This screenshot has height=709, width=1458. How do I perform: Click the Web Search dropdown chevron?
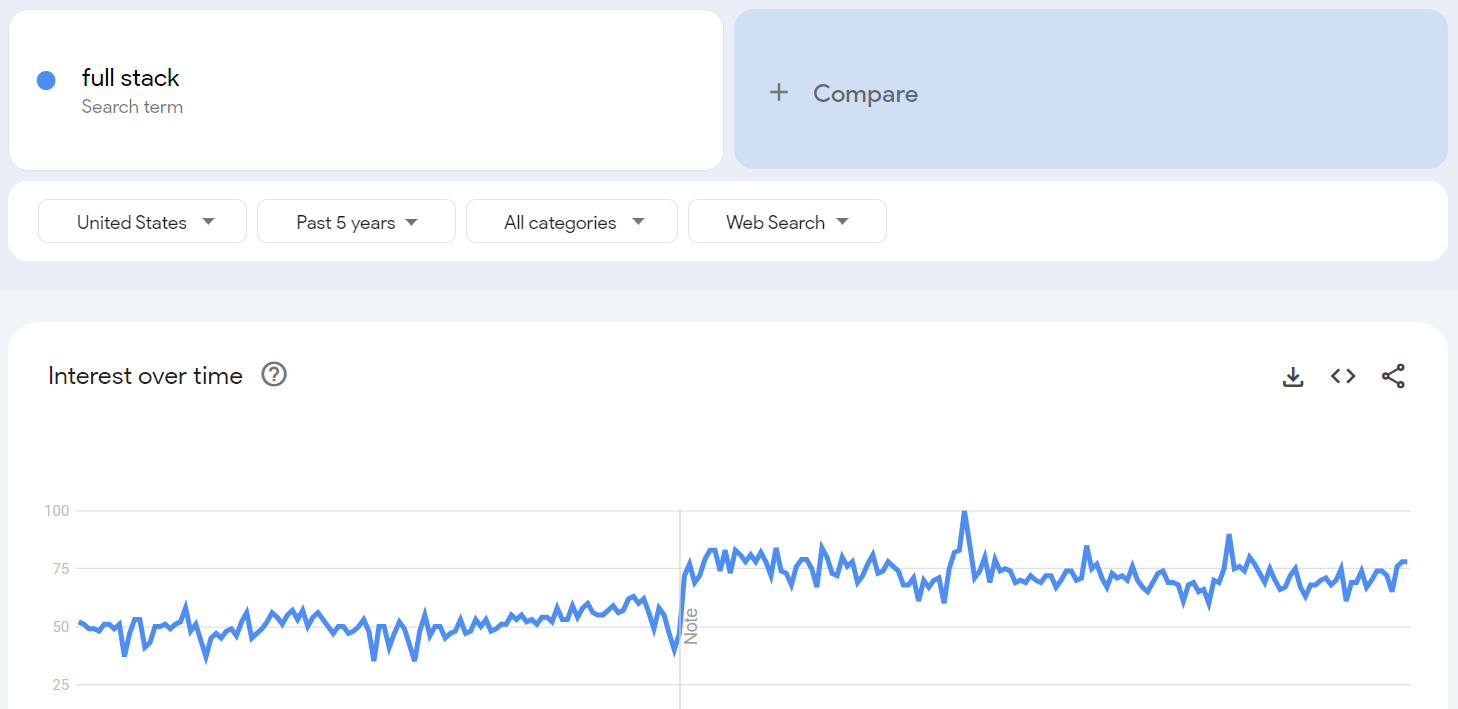pyautogui.click(x=843, y=221)
